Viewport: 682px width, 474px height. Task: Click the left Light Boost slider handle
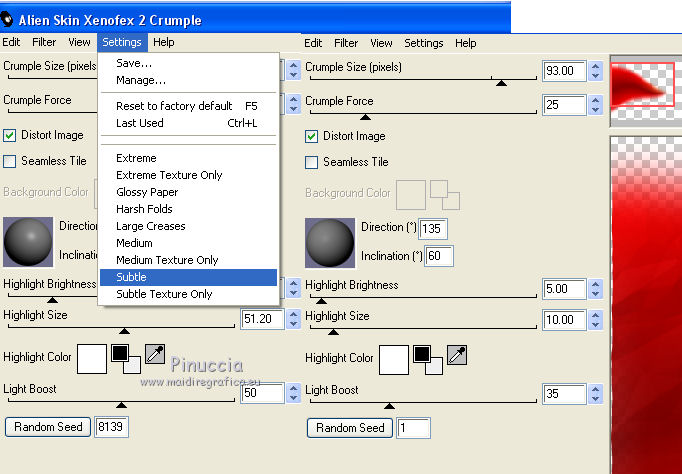pyautogui.click(x=121, y=405)
